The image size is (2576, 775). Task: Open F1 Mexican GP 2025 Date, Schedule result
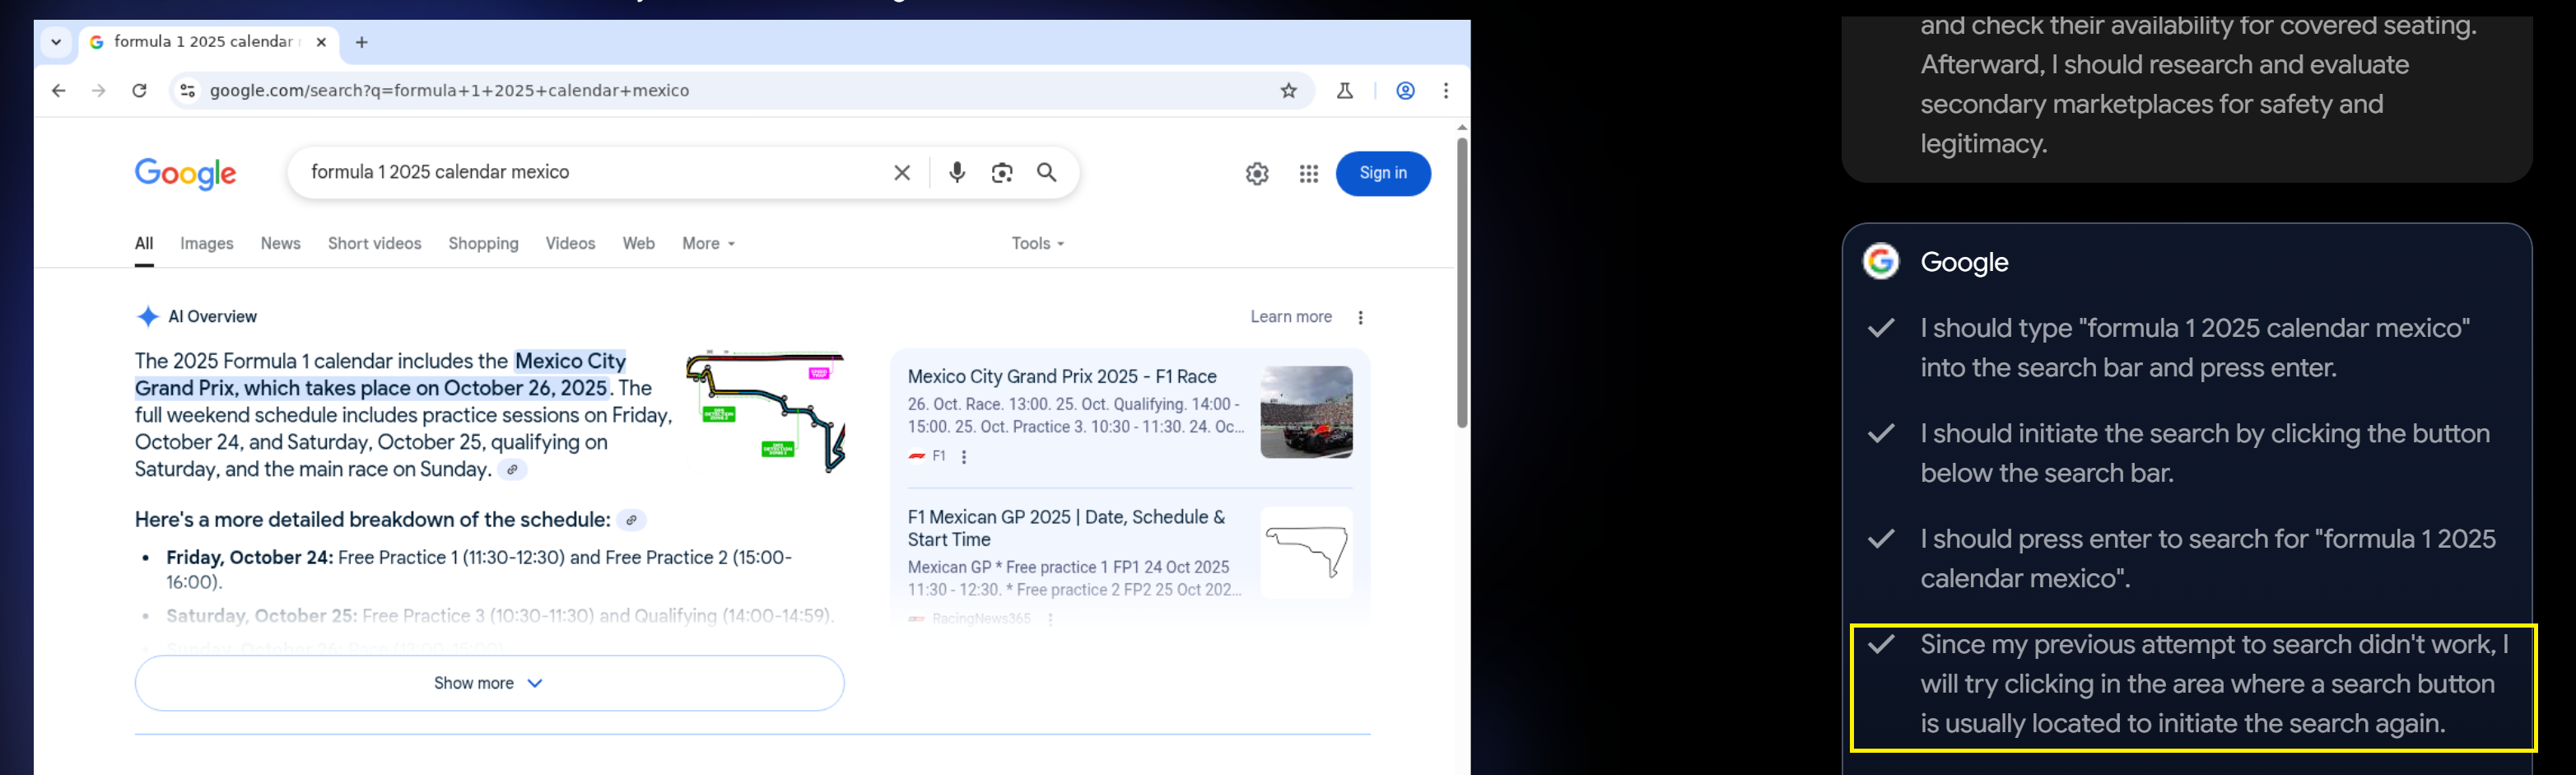coord(1066,528)
